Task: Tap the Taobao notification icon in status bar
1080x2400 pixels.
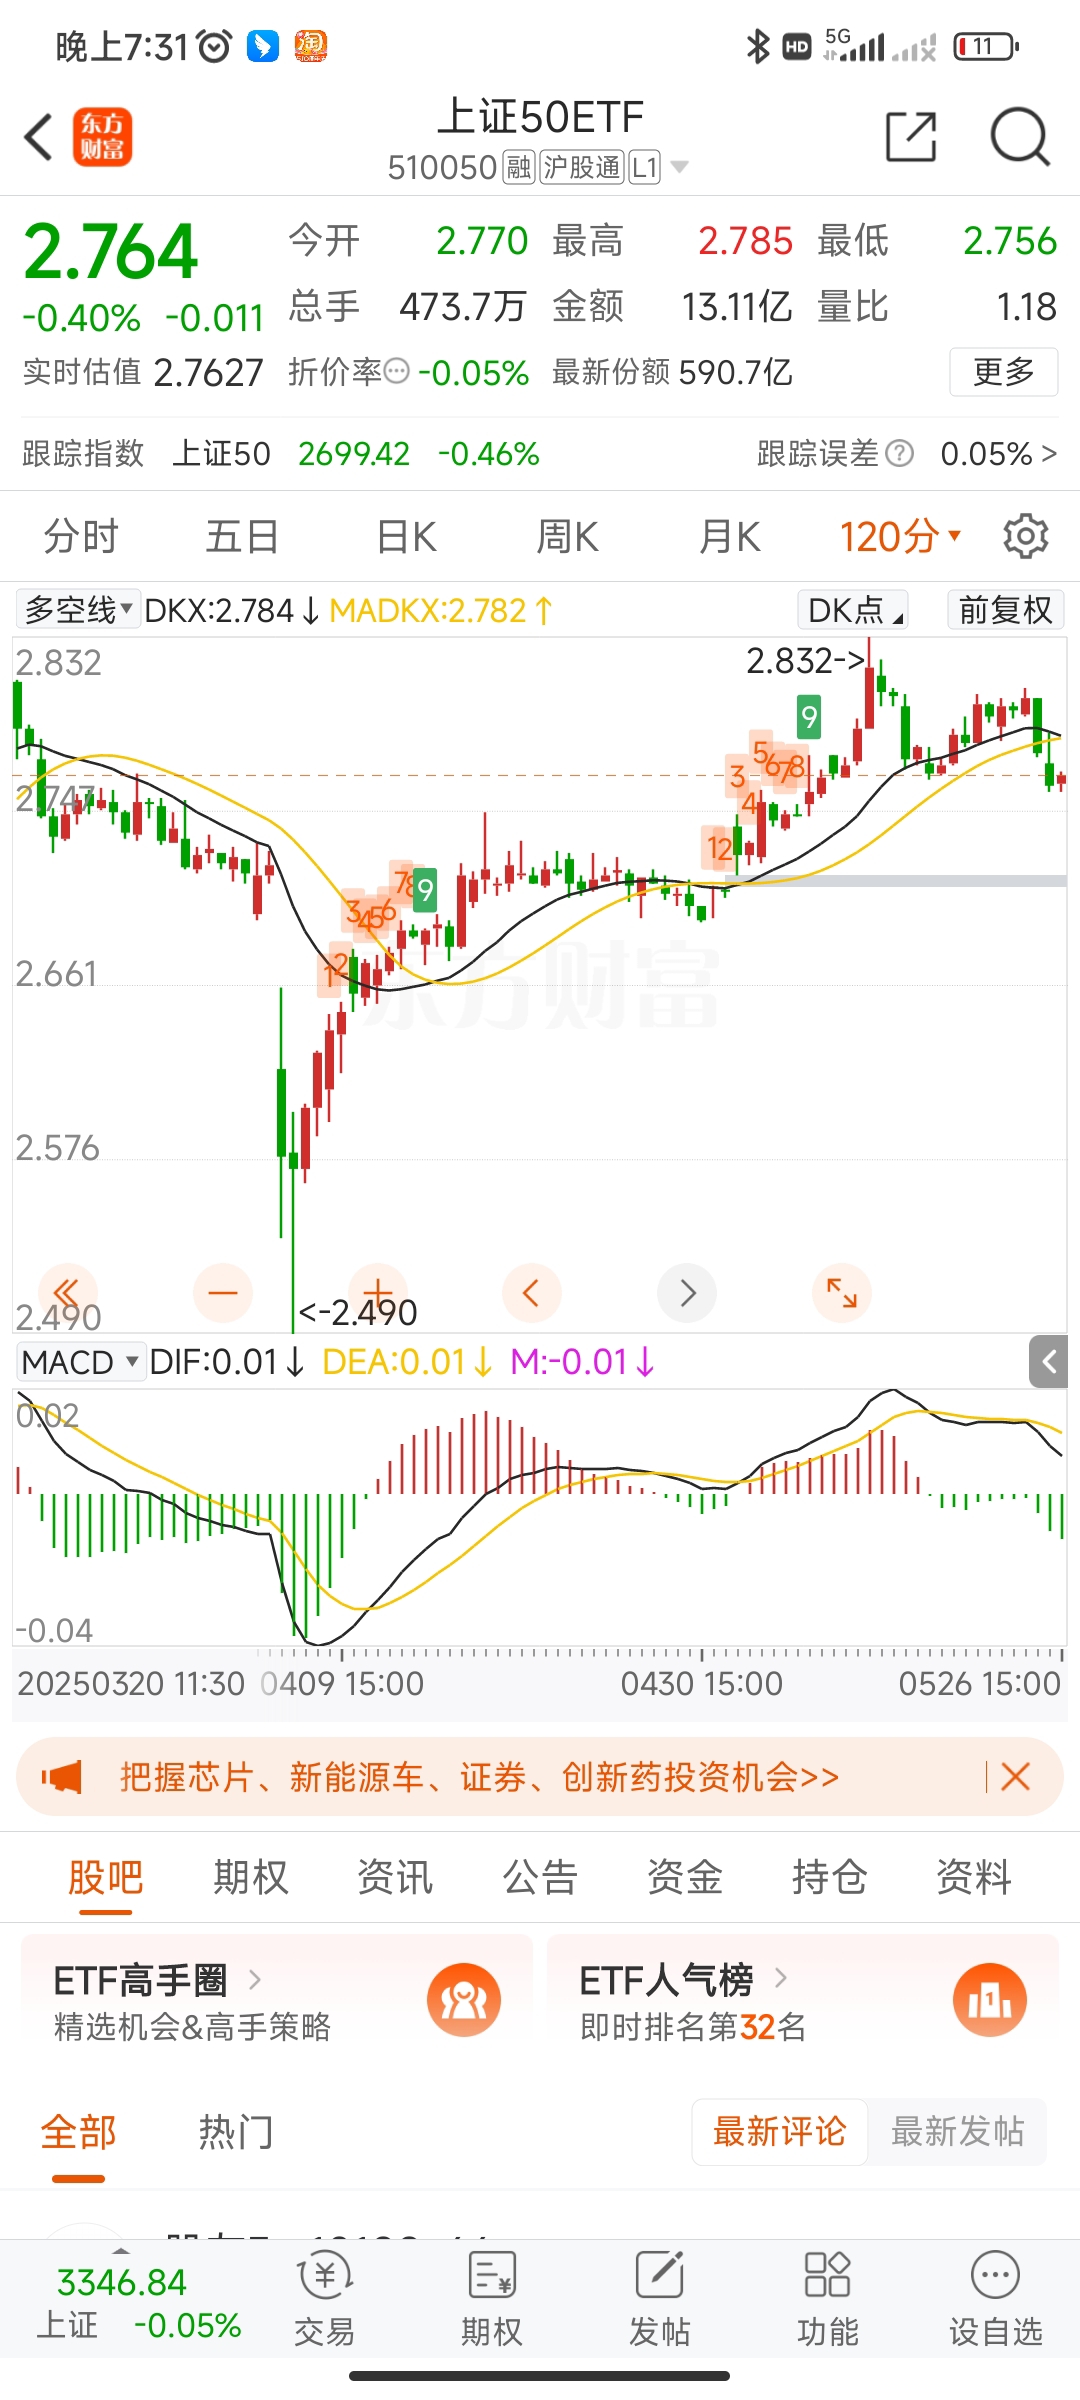Action: [311, 46]
